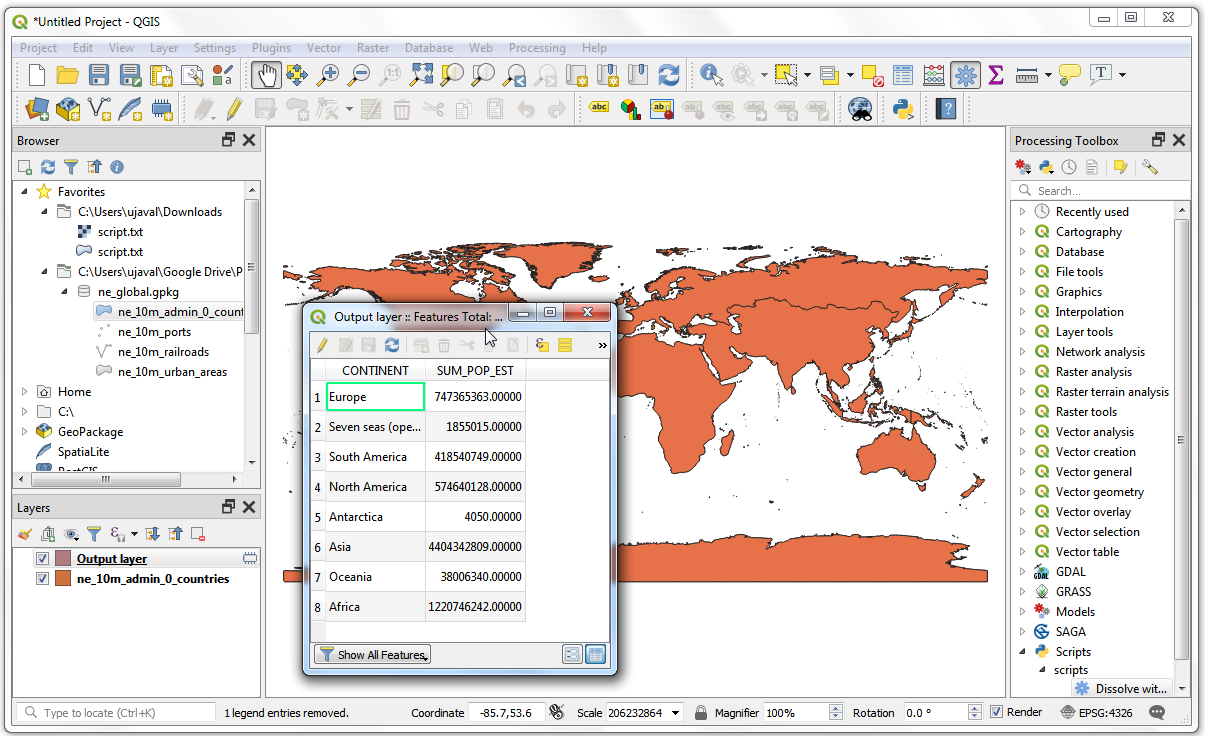Viewport: 1205px width, 736px height.
Task: Click the Zoom Full extent icon
Action: point(421,75)
